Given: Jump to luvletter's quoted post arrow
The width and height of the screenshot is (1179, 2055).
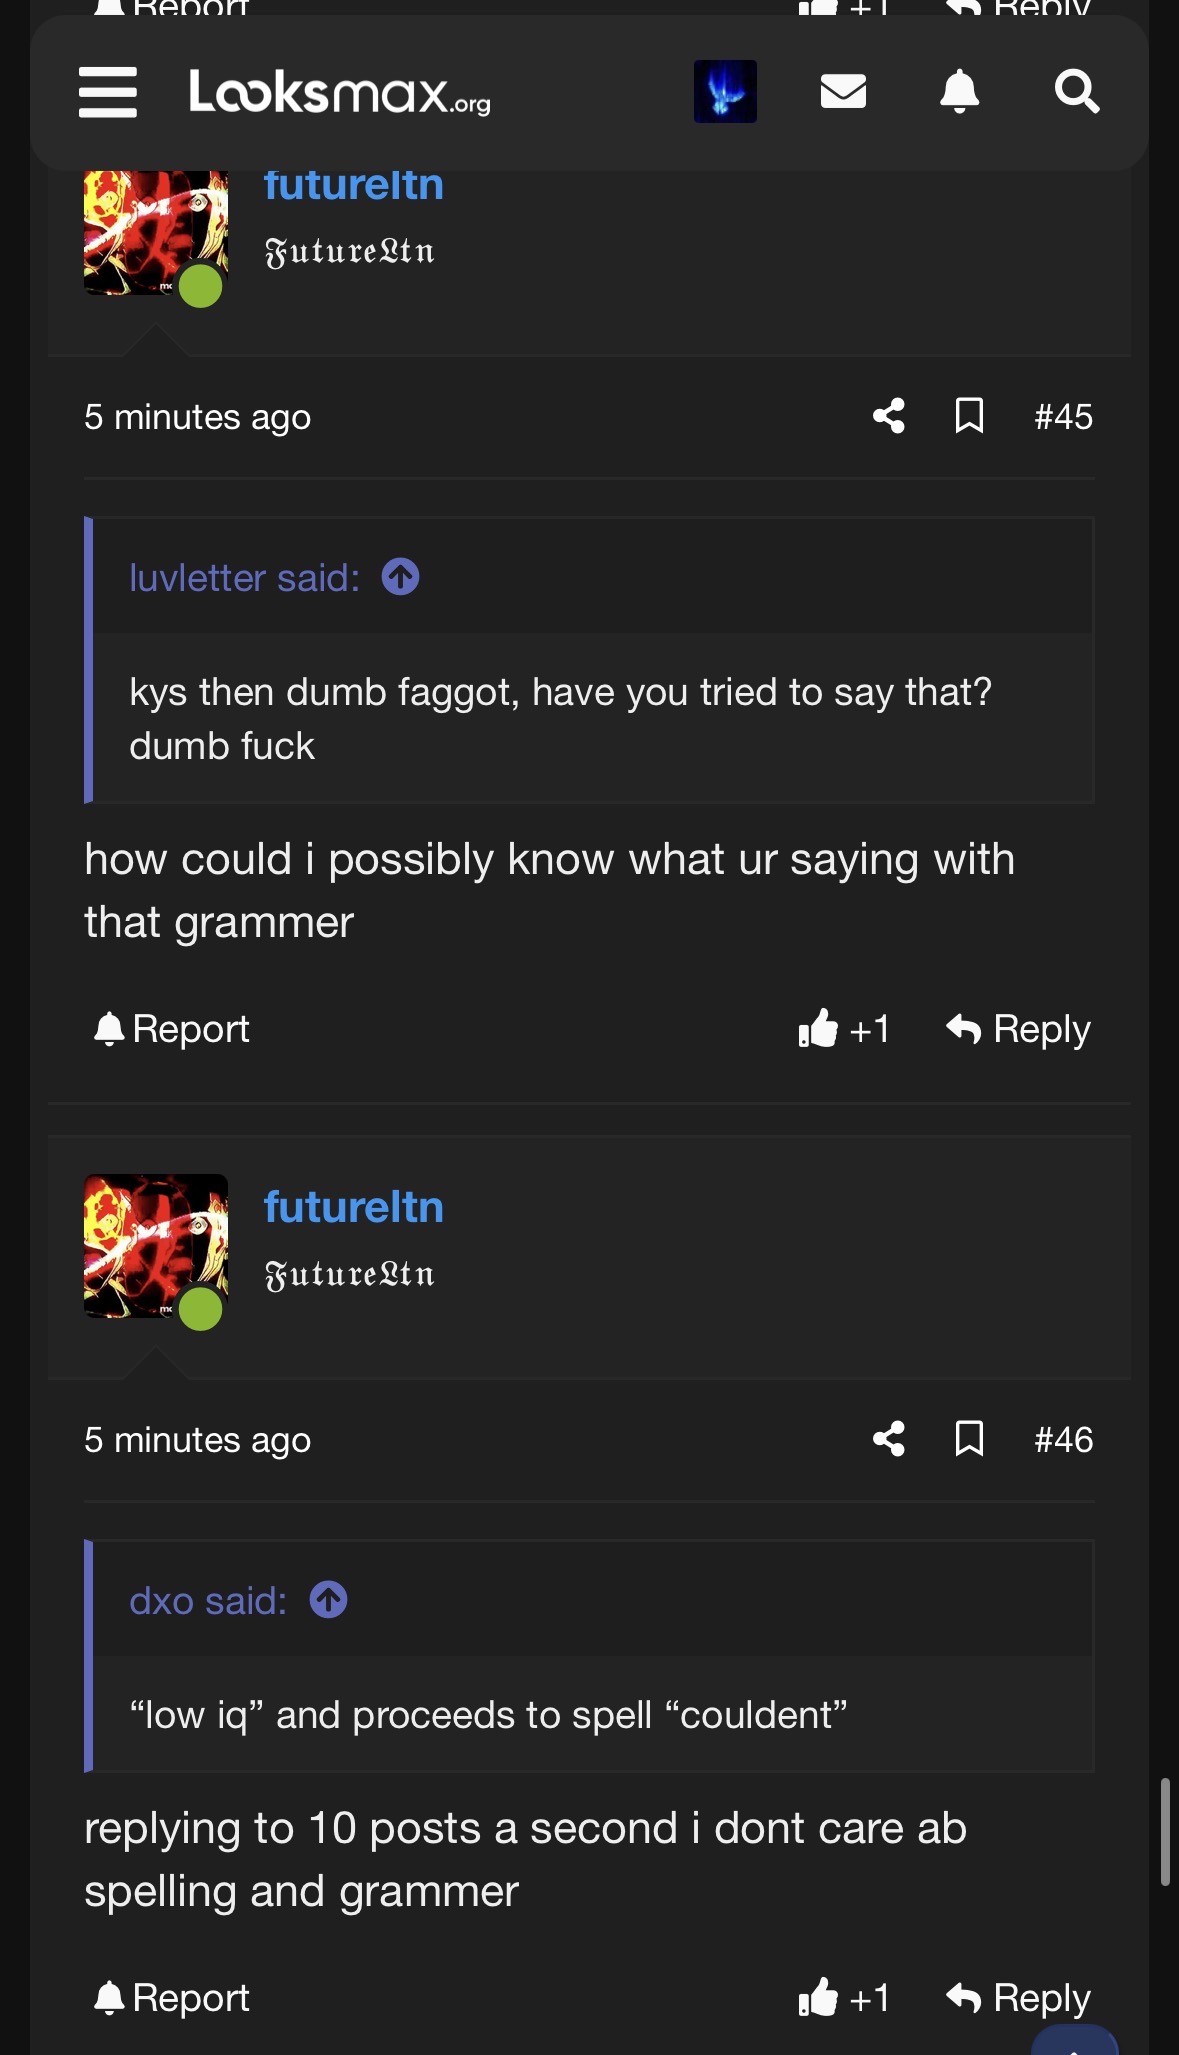Looking at the screenshot, I should (x=400, y=577).
